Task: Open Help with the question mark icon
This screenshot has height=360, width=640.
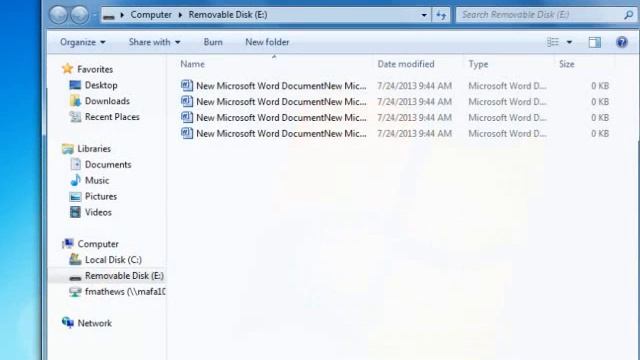Action: 622,42
